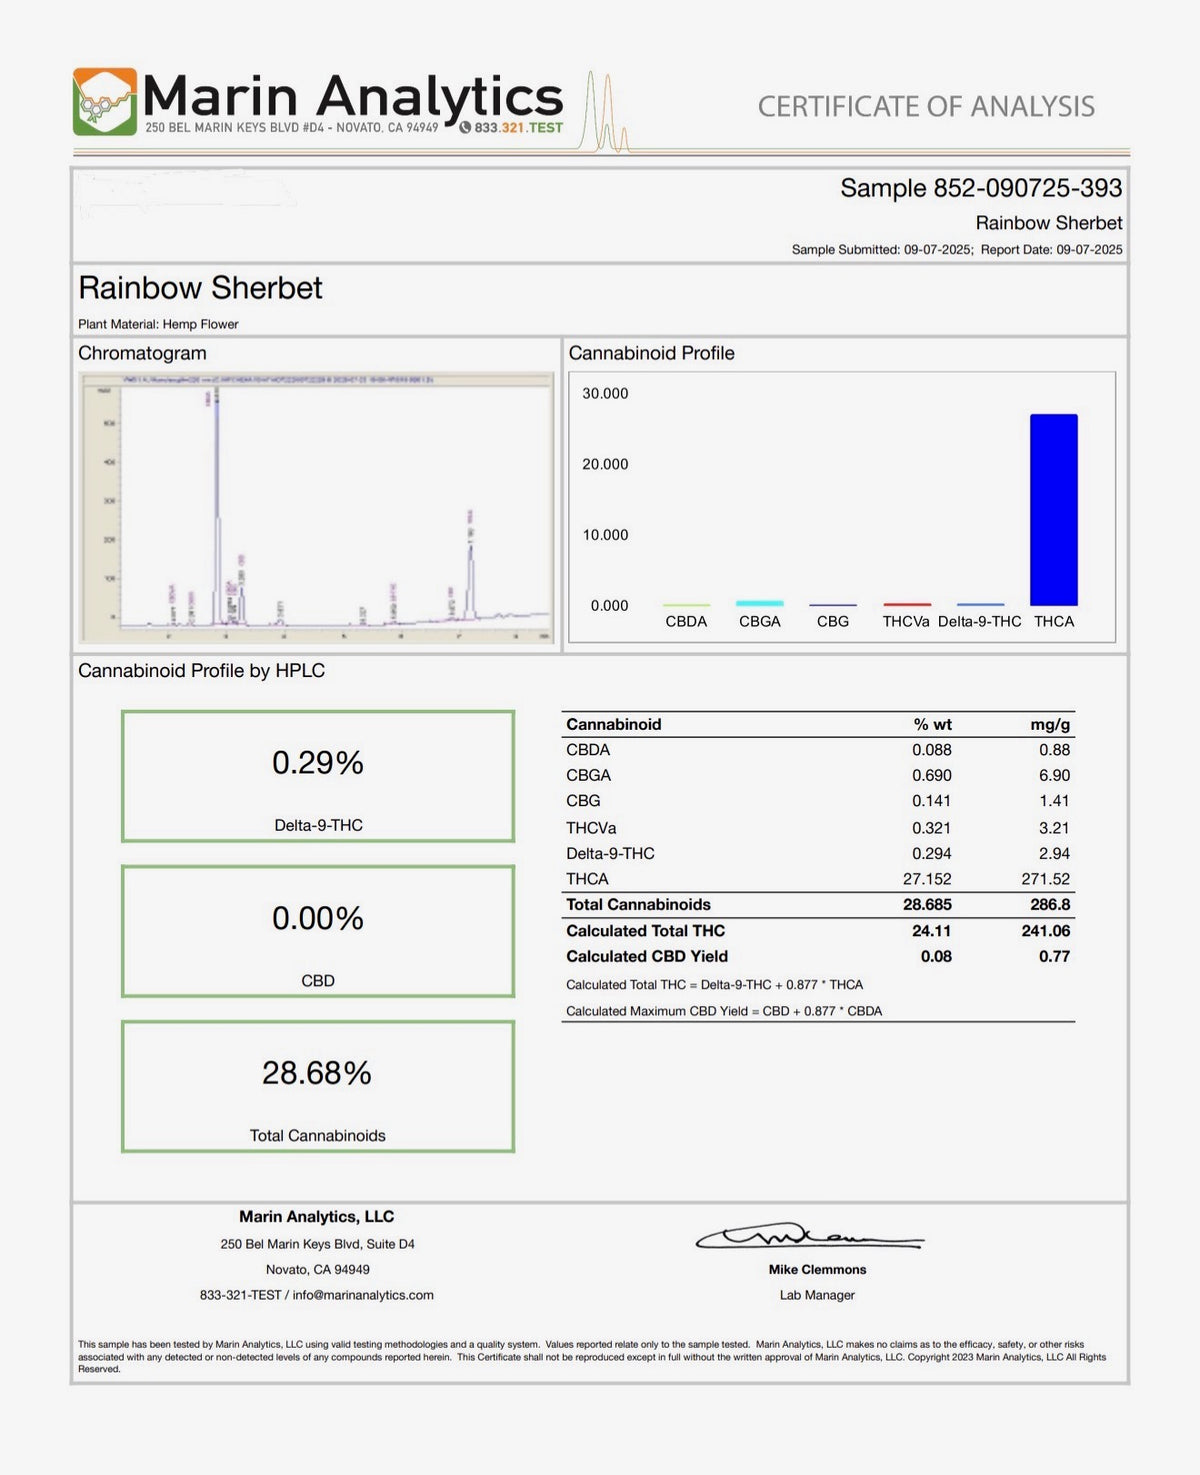Click the Sample 852-090725-393 heading
Image resolution: width=1200 pixels, height=1475 pixels.
pos(981,188)
